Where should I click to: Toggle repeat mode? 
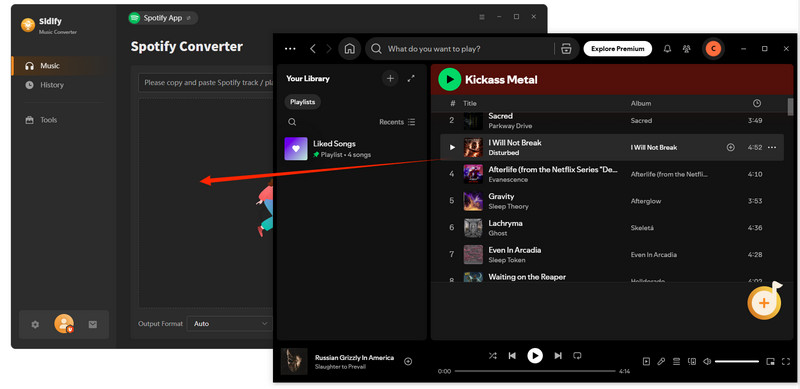[578, 356]
